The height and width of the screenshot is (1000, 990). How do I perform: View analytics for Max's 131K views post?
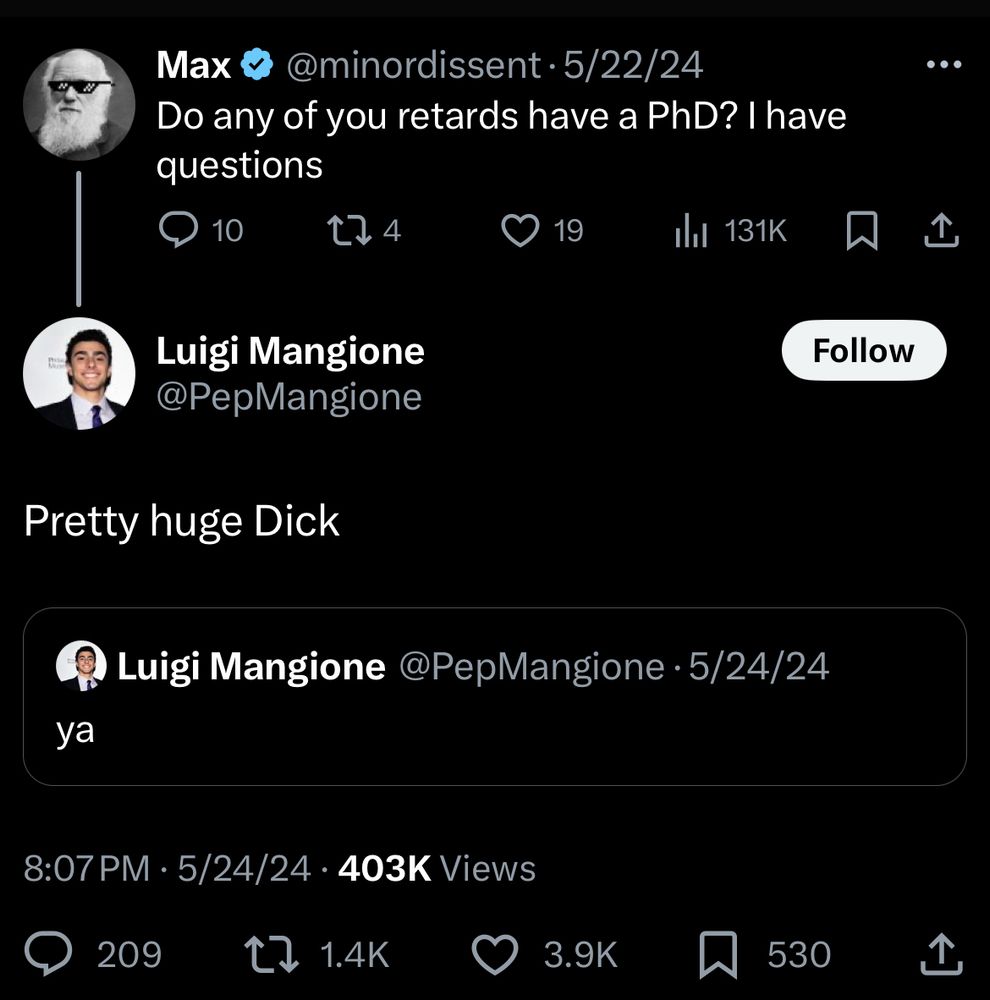click(x=690, y=232)
